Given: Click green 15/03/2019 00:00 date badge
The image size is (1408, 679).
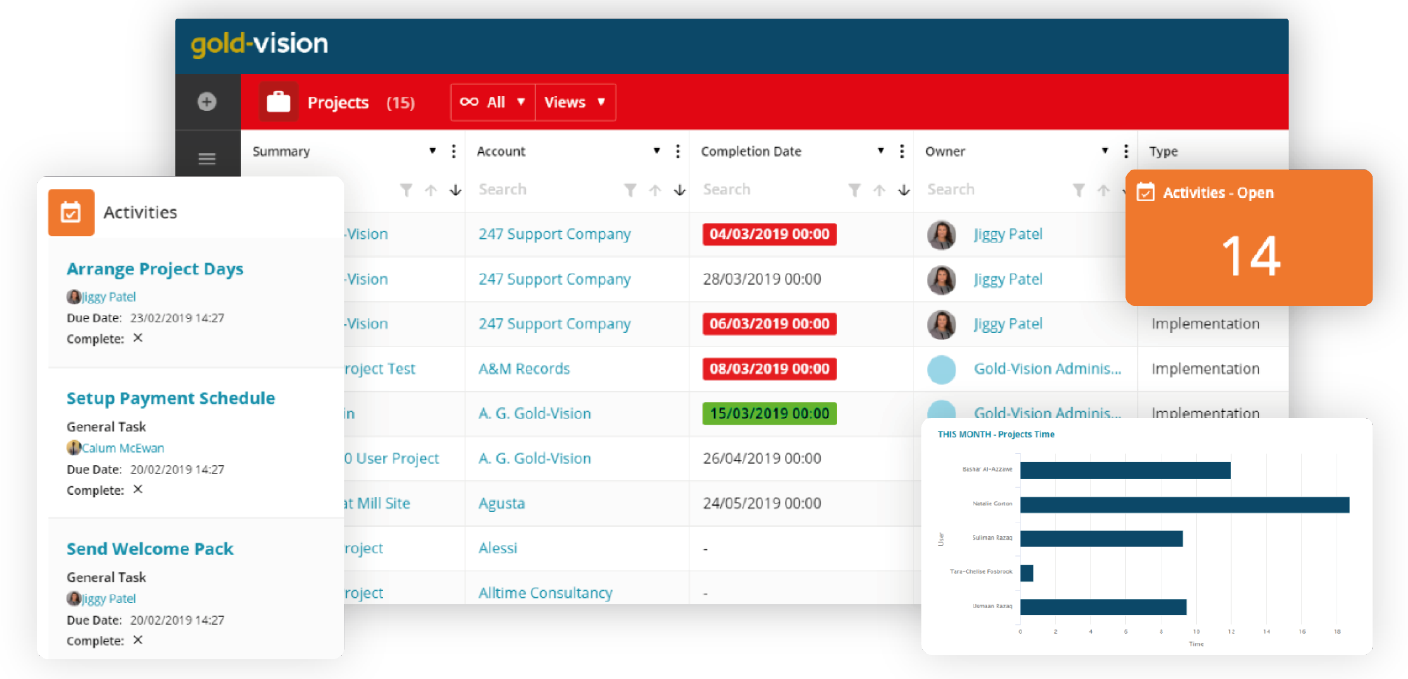Looking at the screenshot, I should coord(770,414).
